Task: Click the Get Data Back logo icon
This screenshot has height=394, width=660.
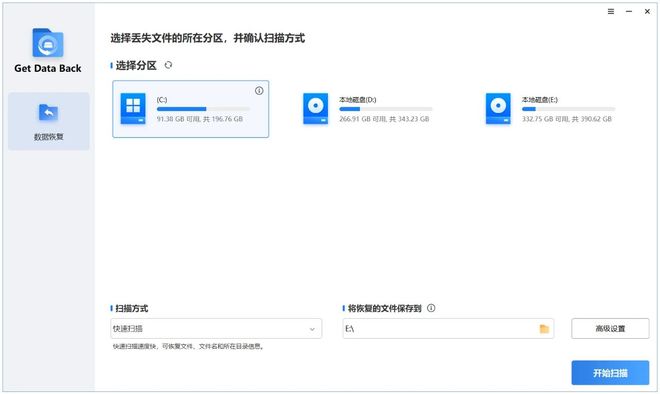Action: [x=48, y=43]
